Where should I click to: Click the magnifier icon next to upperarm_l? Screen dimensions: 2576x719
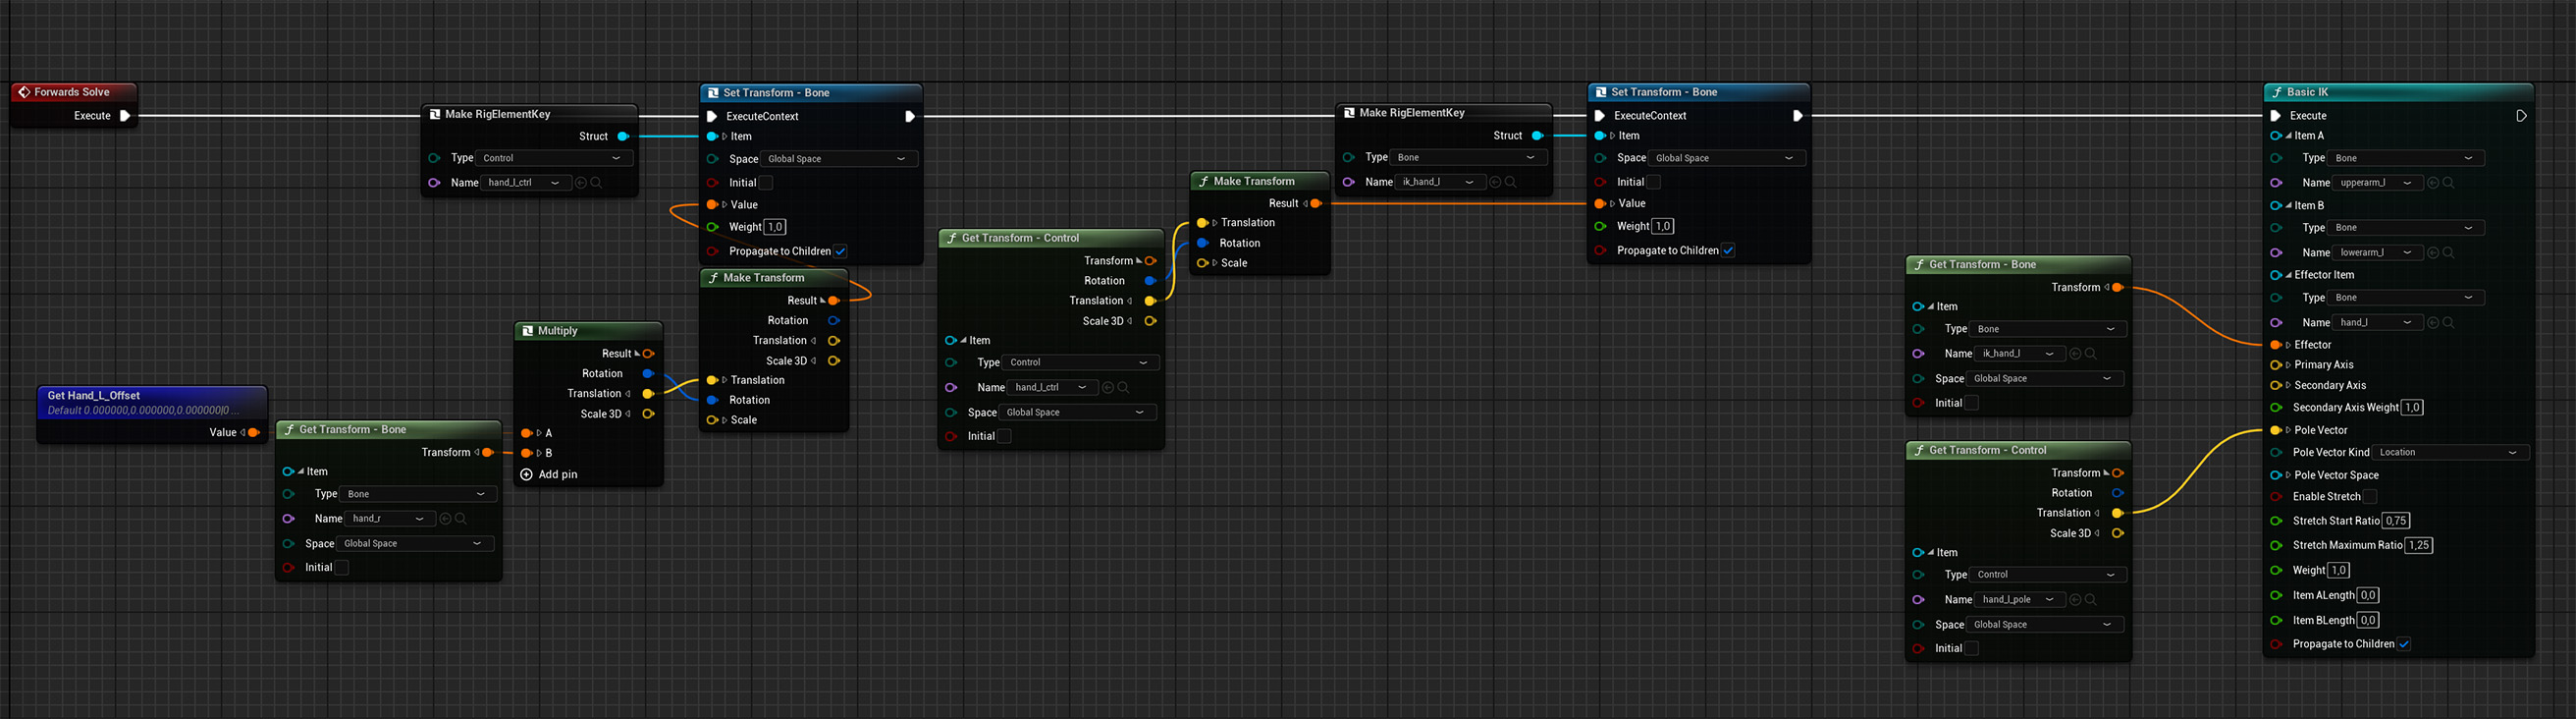coord(2449,183)
